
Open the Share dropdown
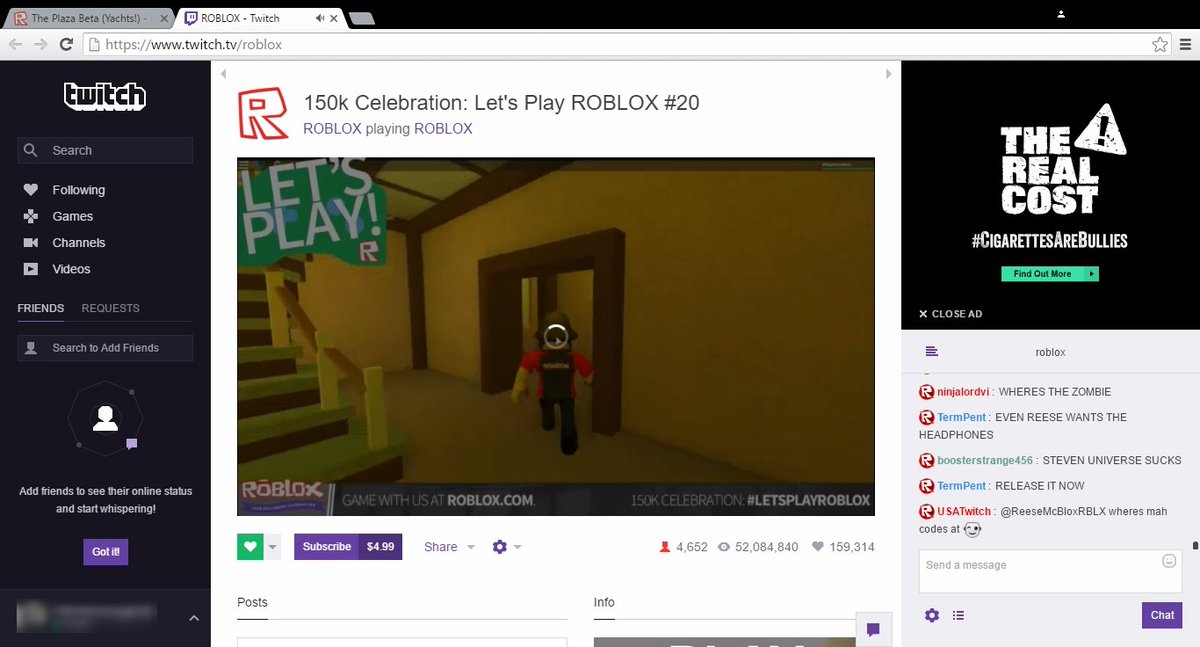[449, 547]
